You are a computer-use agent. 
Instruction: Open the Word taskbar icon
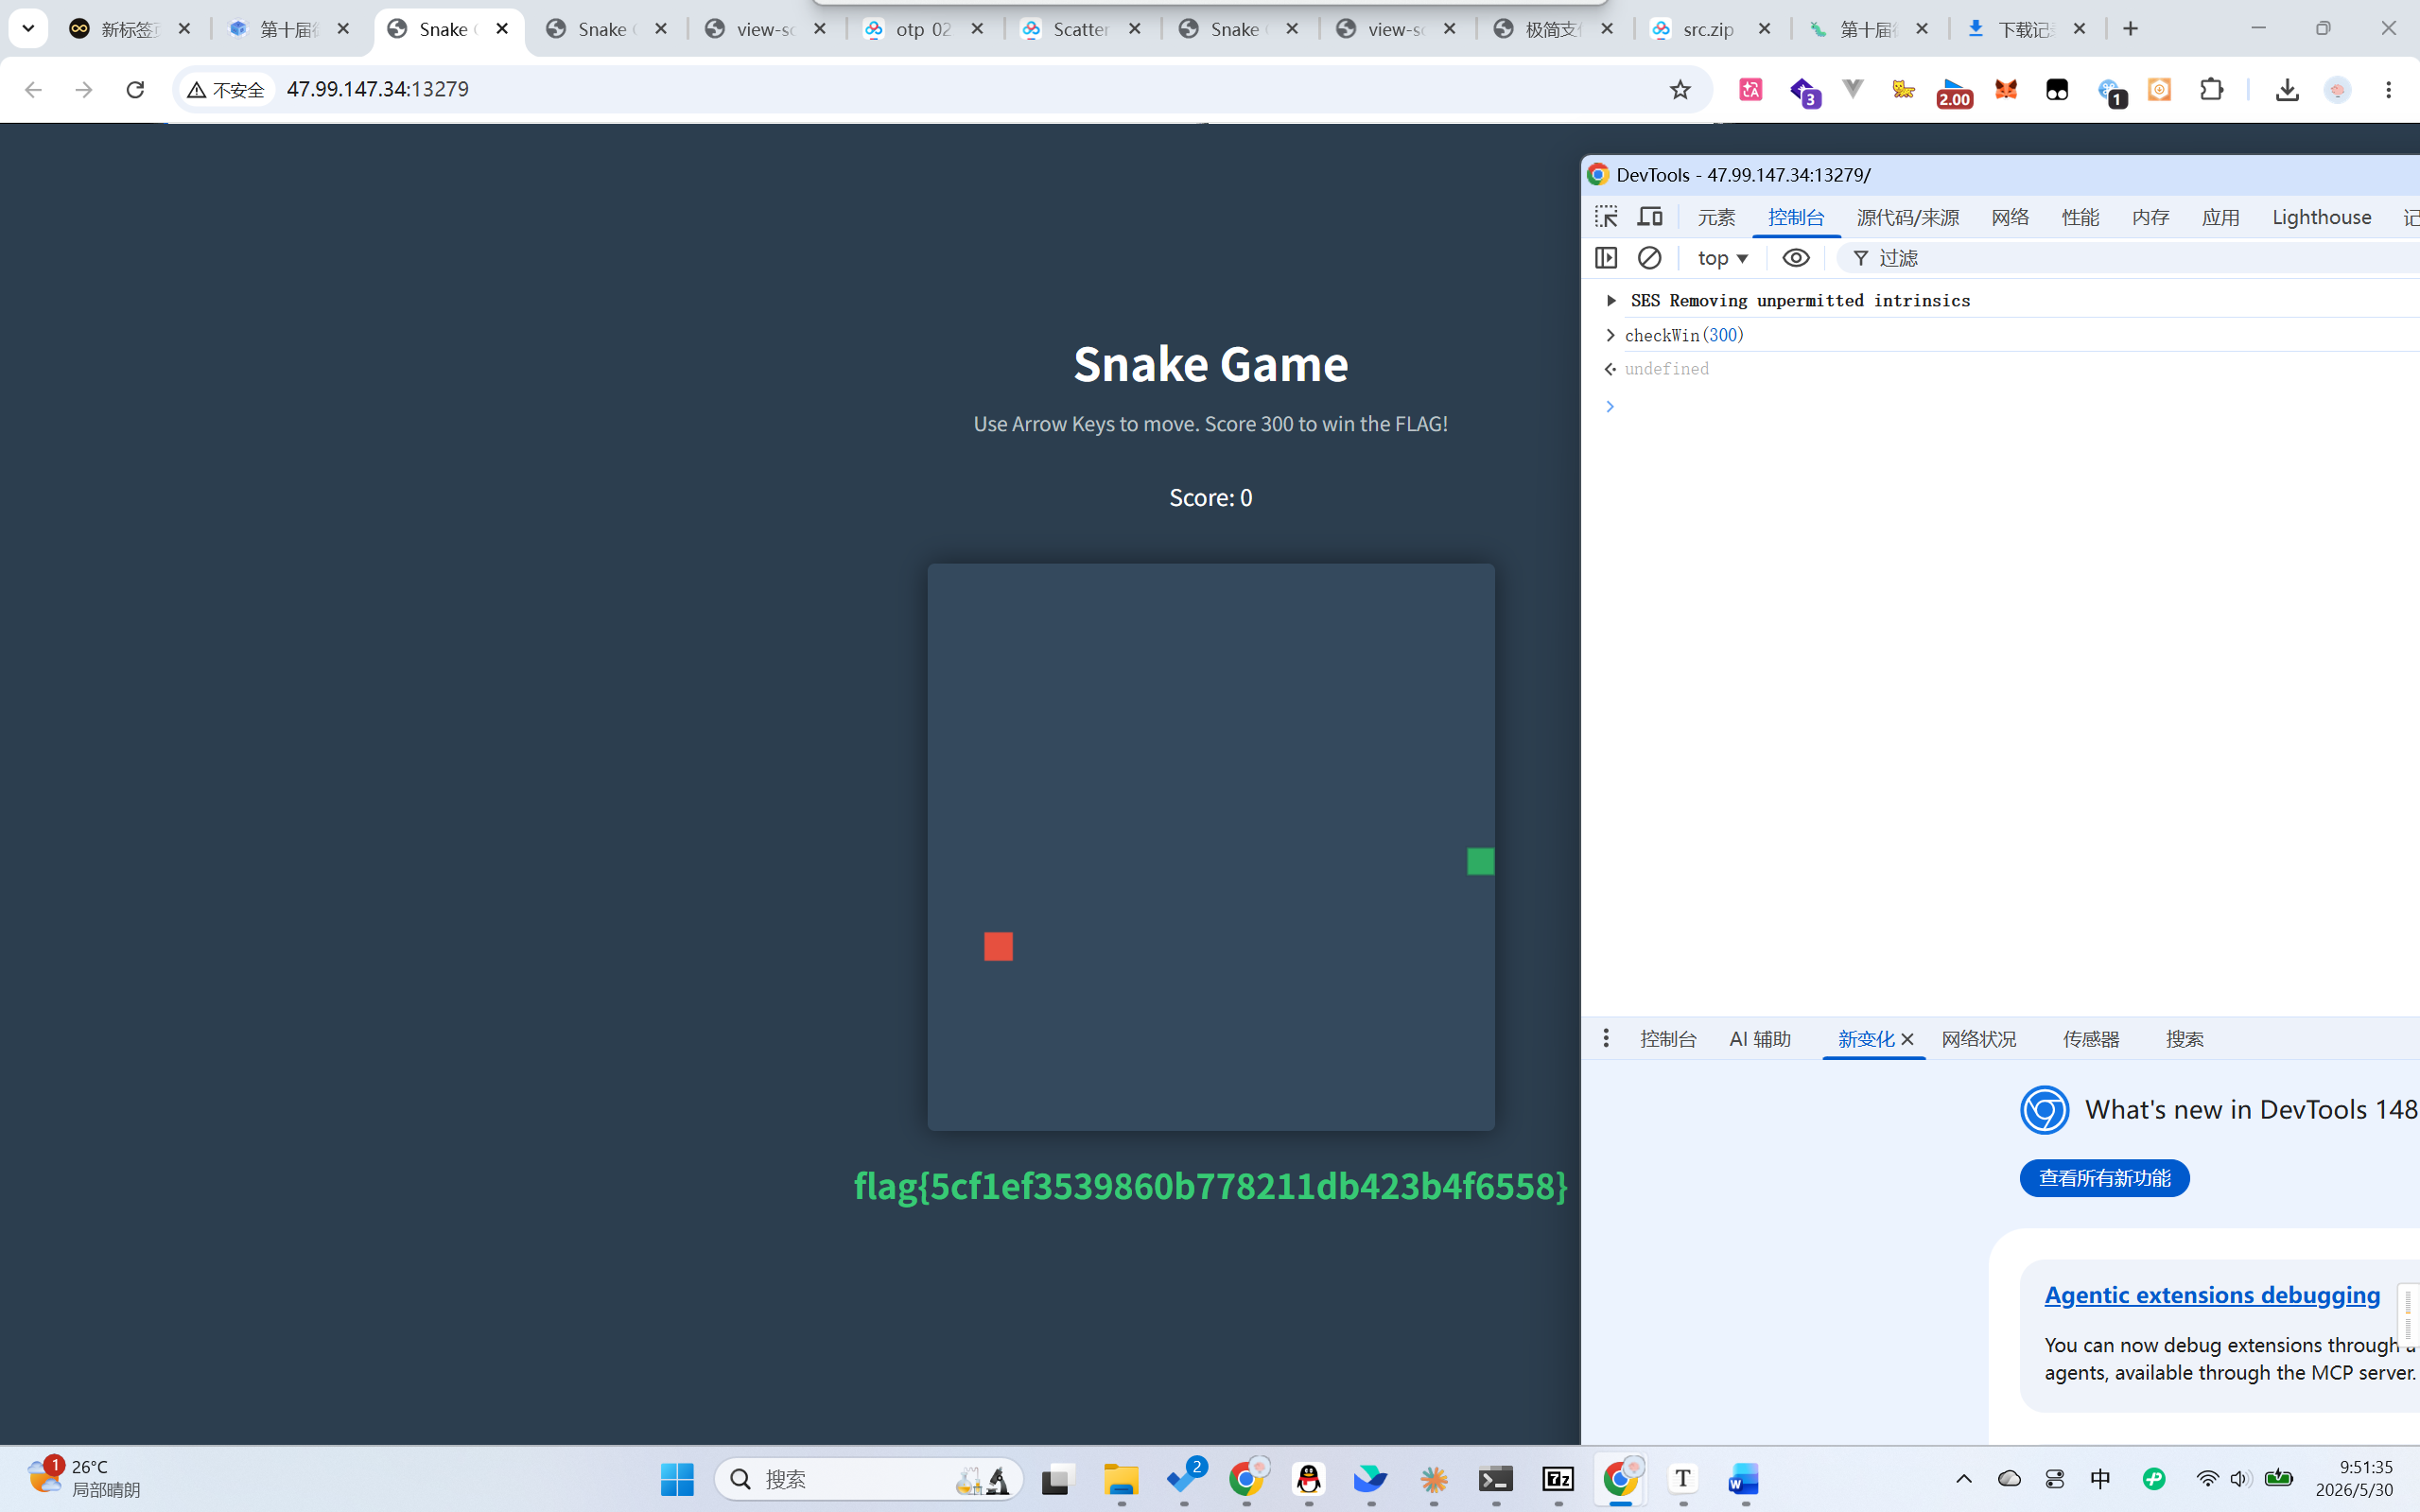point(1744,1479)
